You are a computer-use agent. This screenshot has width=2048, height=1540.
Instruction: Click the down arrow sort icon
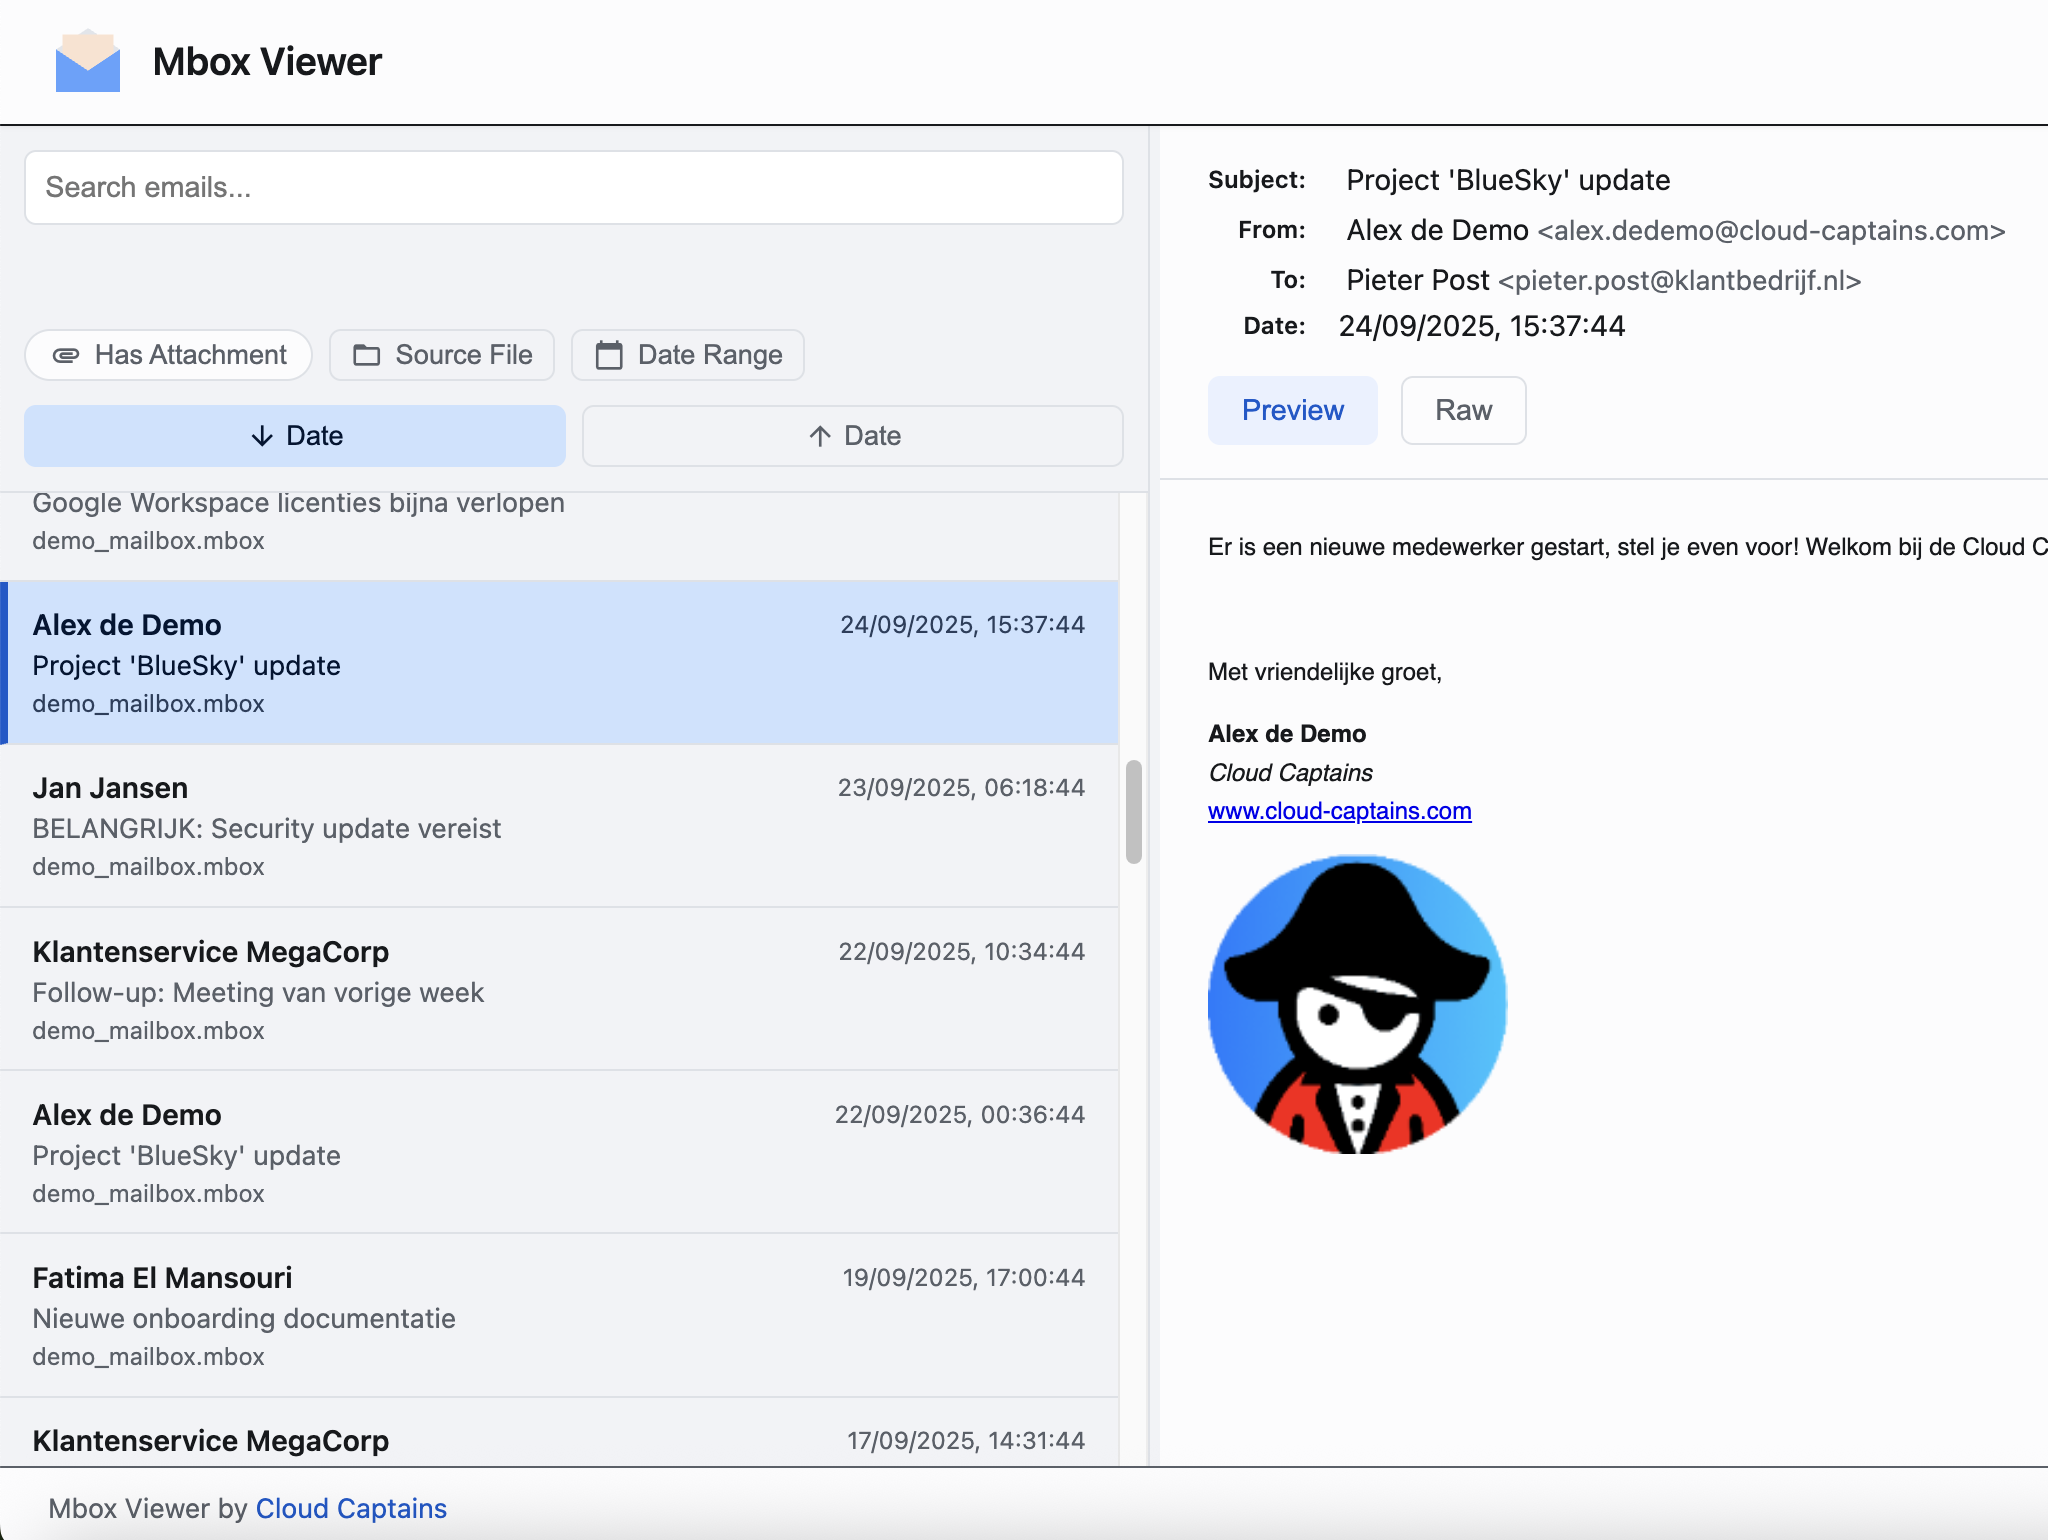pos(262,436)
